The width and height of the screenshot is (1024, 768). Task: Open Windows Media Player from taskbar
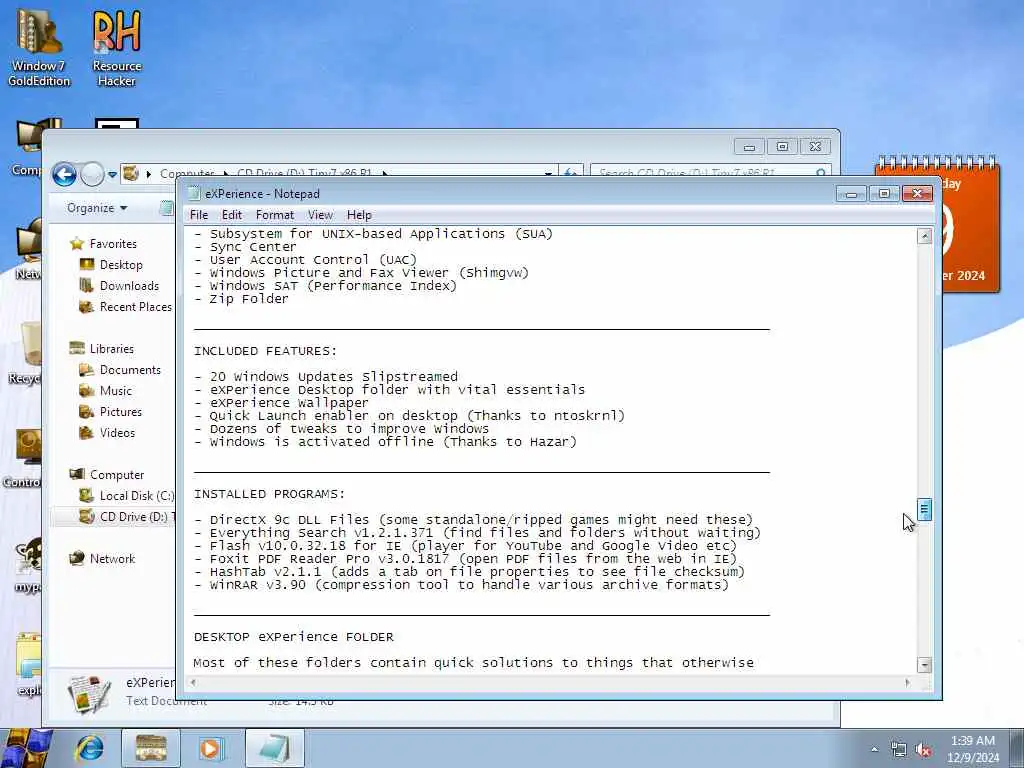(210, 748)
